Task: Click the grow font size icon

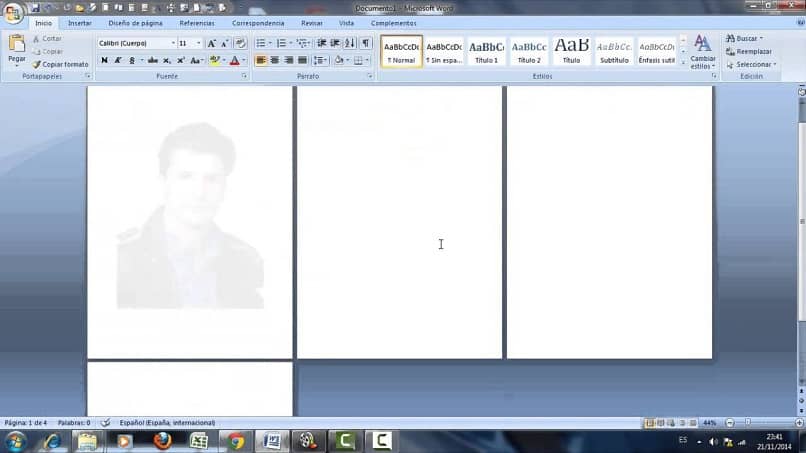Action: click(x=211, y=43)
